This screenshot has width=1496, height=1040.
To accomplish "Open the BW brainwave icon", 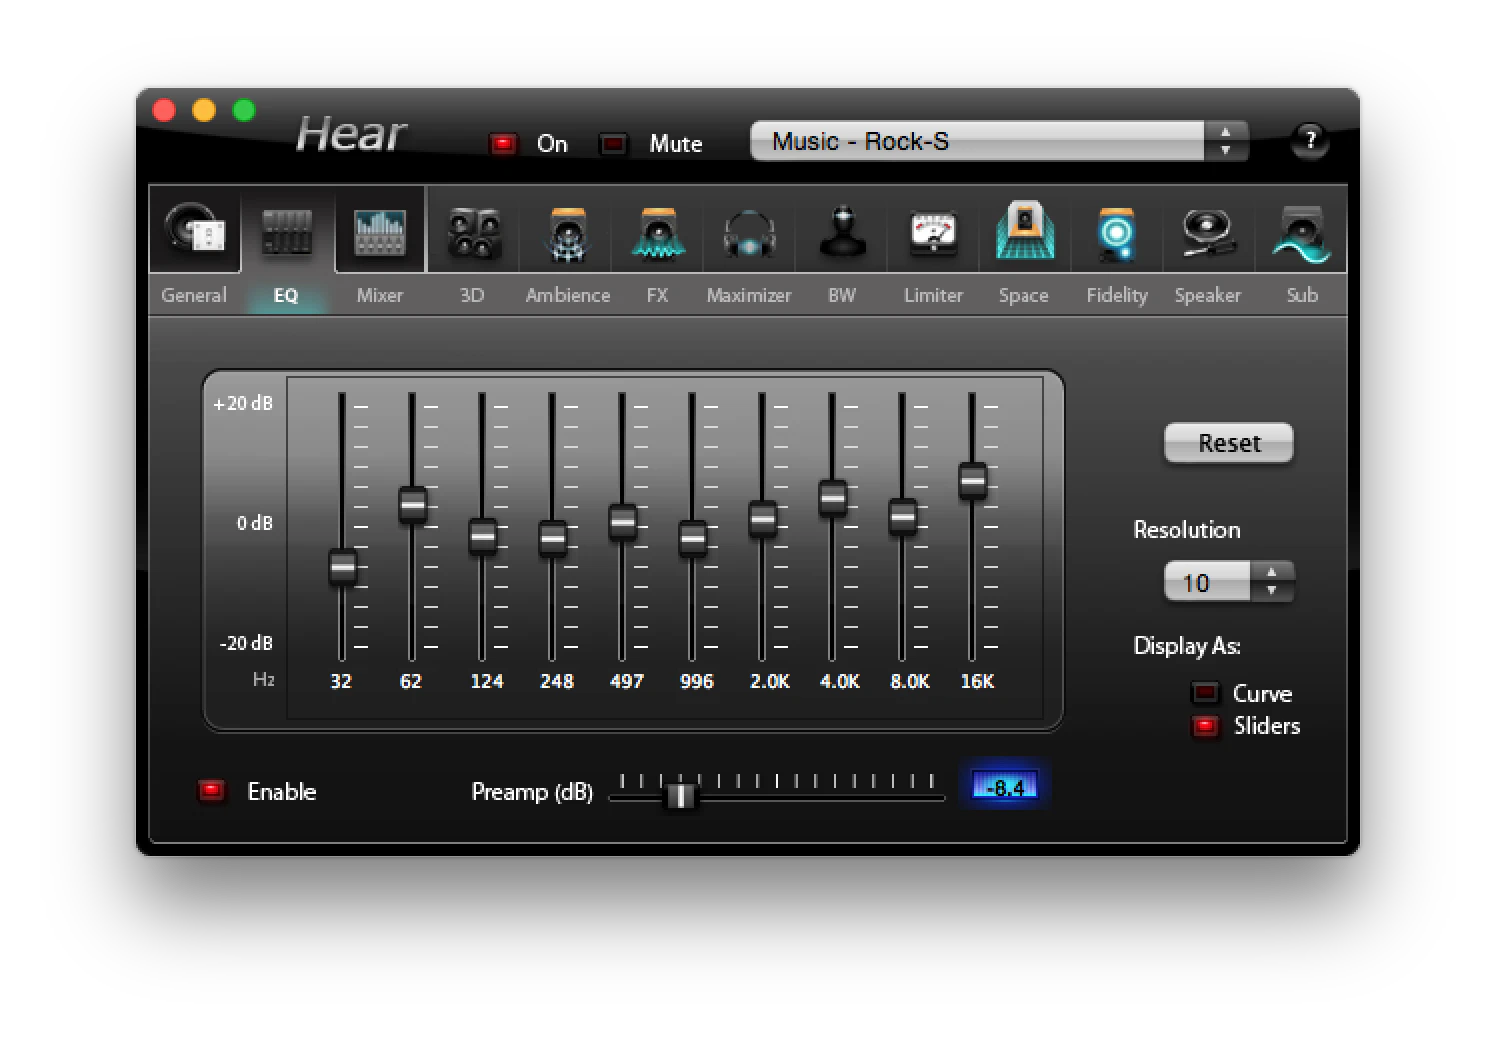I will pos(842,233).
